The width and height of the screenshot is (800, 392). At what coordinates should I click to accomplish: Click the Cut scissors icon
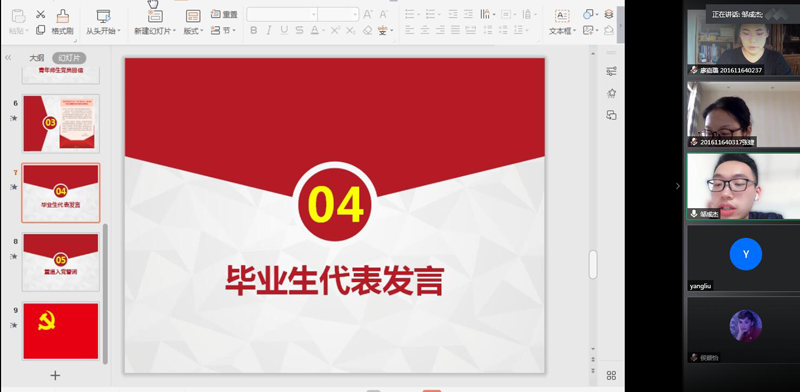pyautogui.click(x=41, y=14)
